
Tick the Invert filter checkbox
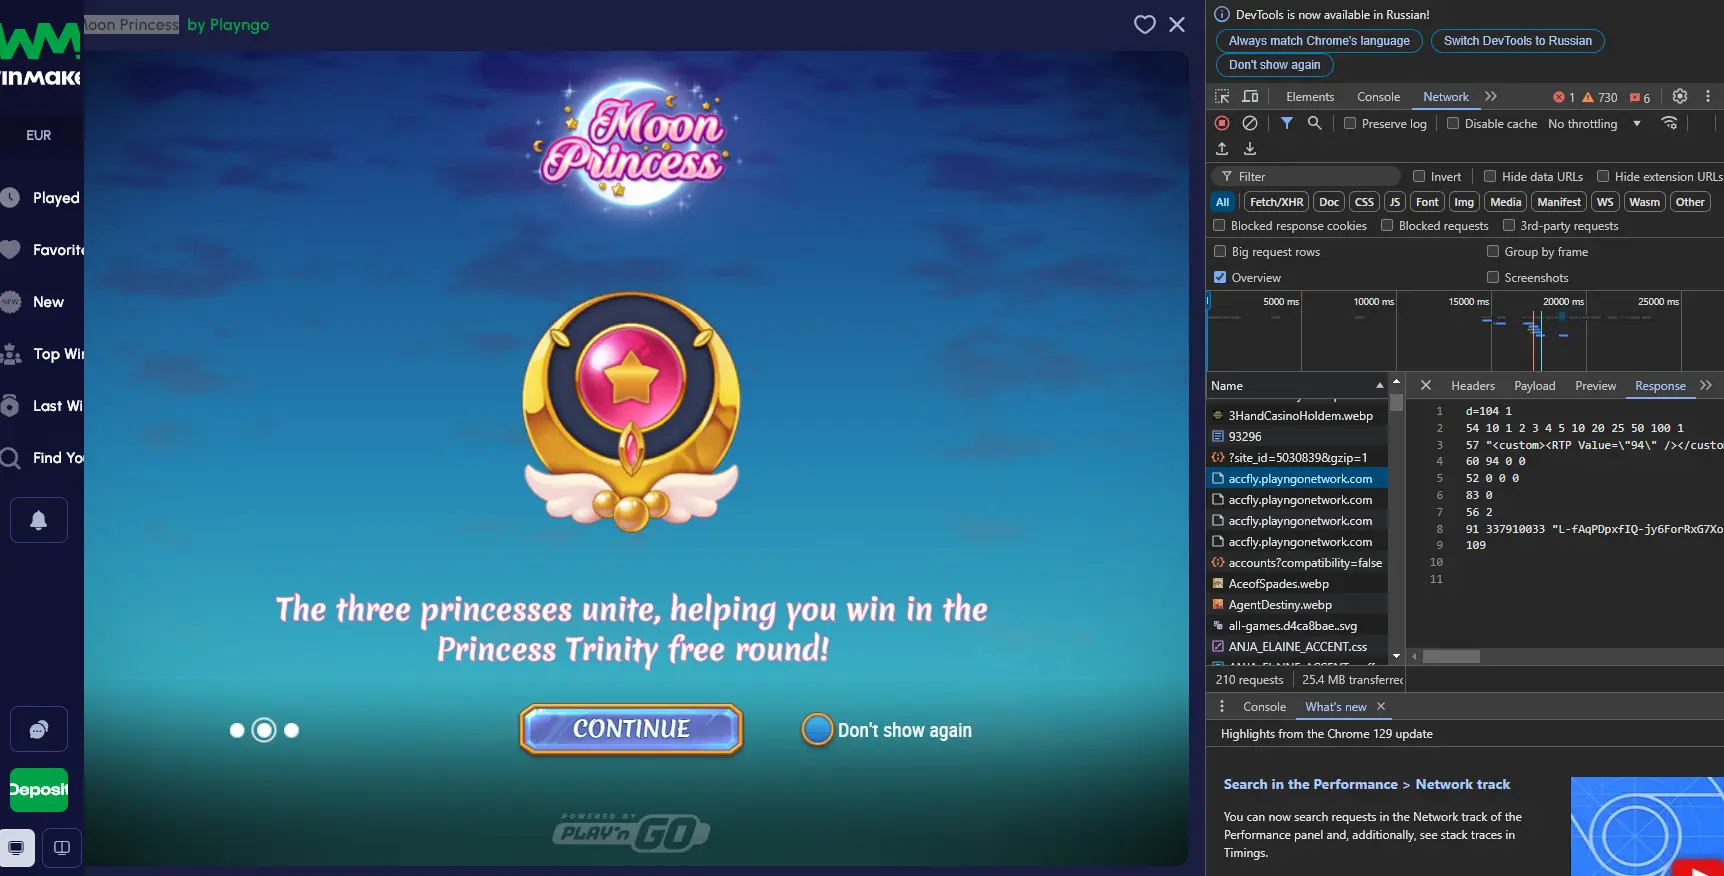point(1419,176)
